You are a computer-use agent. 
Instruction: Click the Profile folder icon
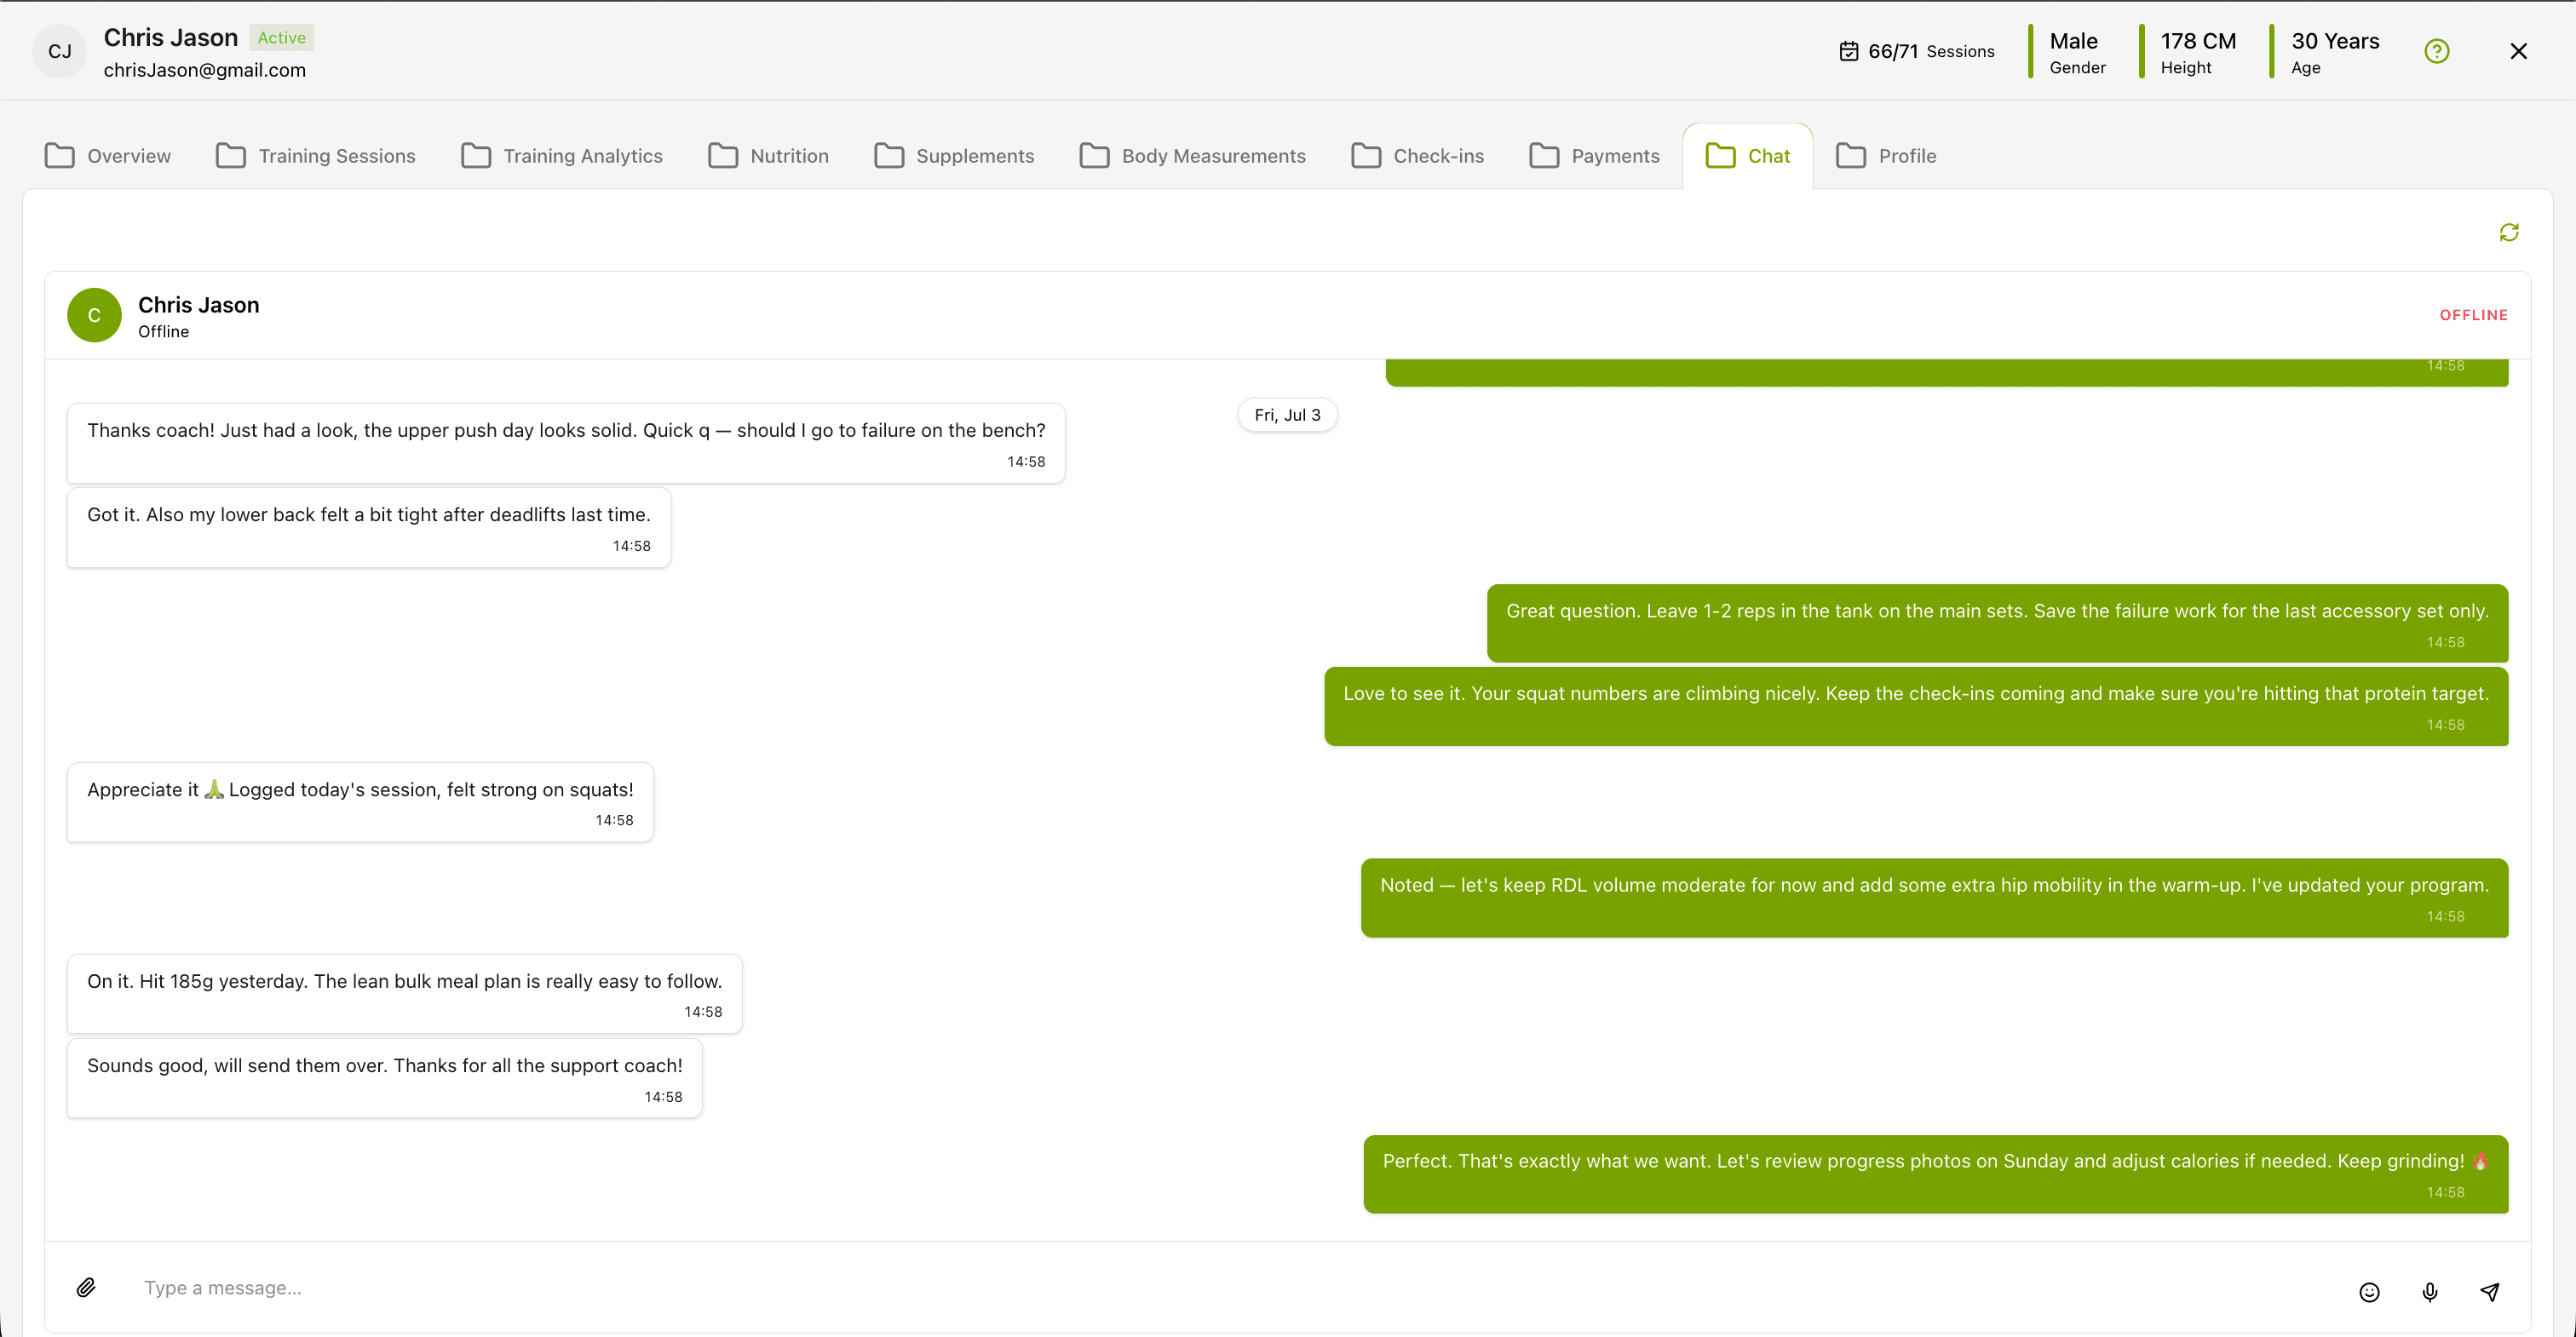click(1851, 156)
